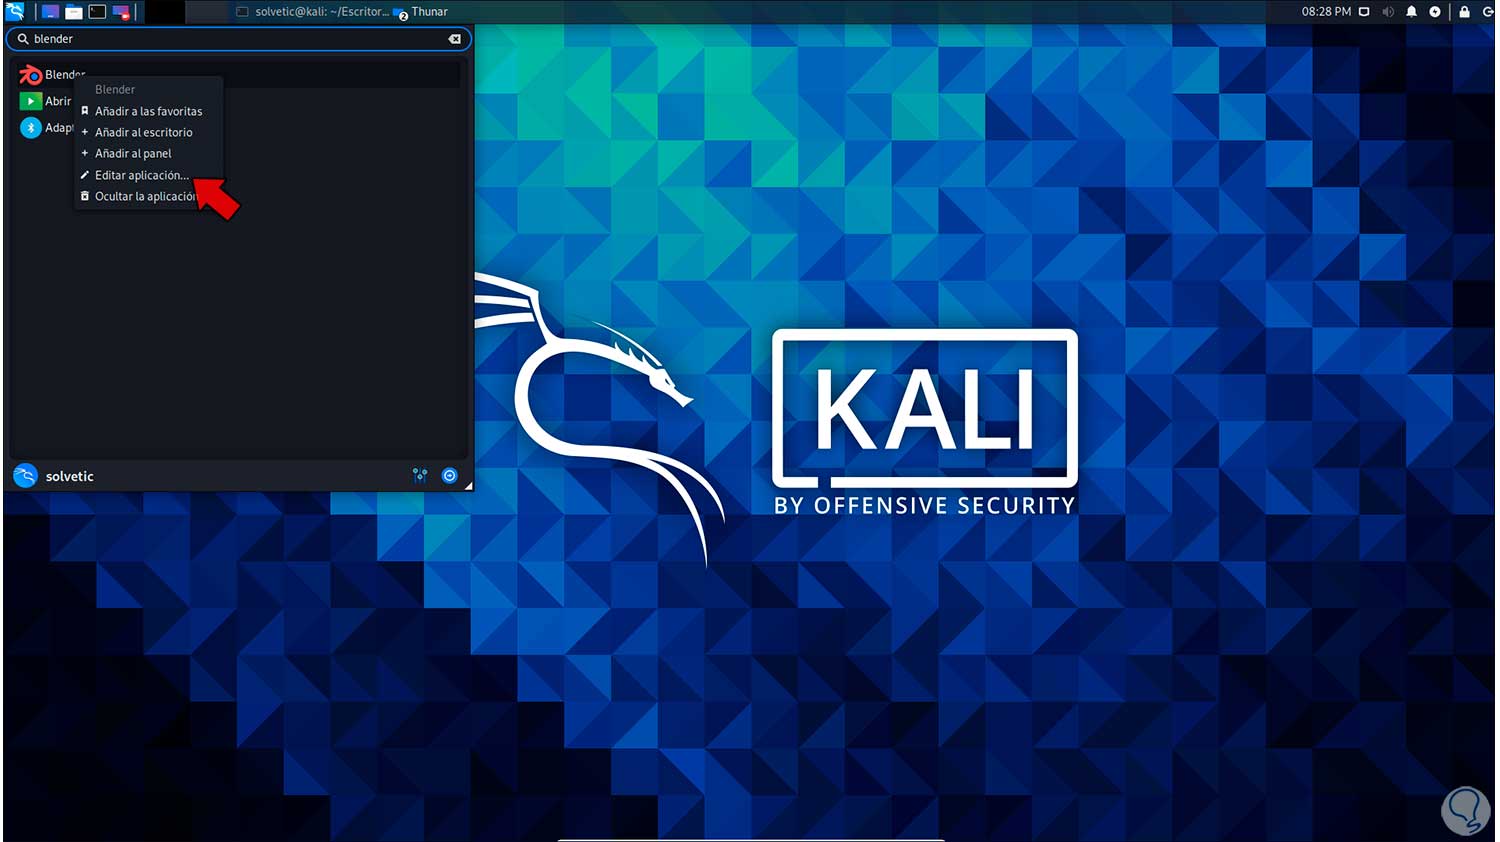This screenshot has width=1500, height=842.
Task: Click the screen recorder panel launcher
Action: tap(121, 12)
